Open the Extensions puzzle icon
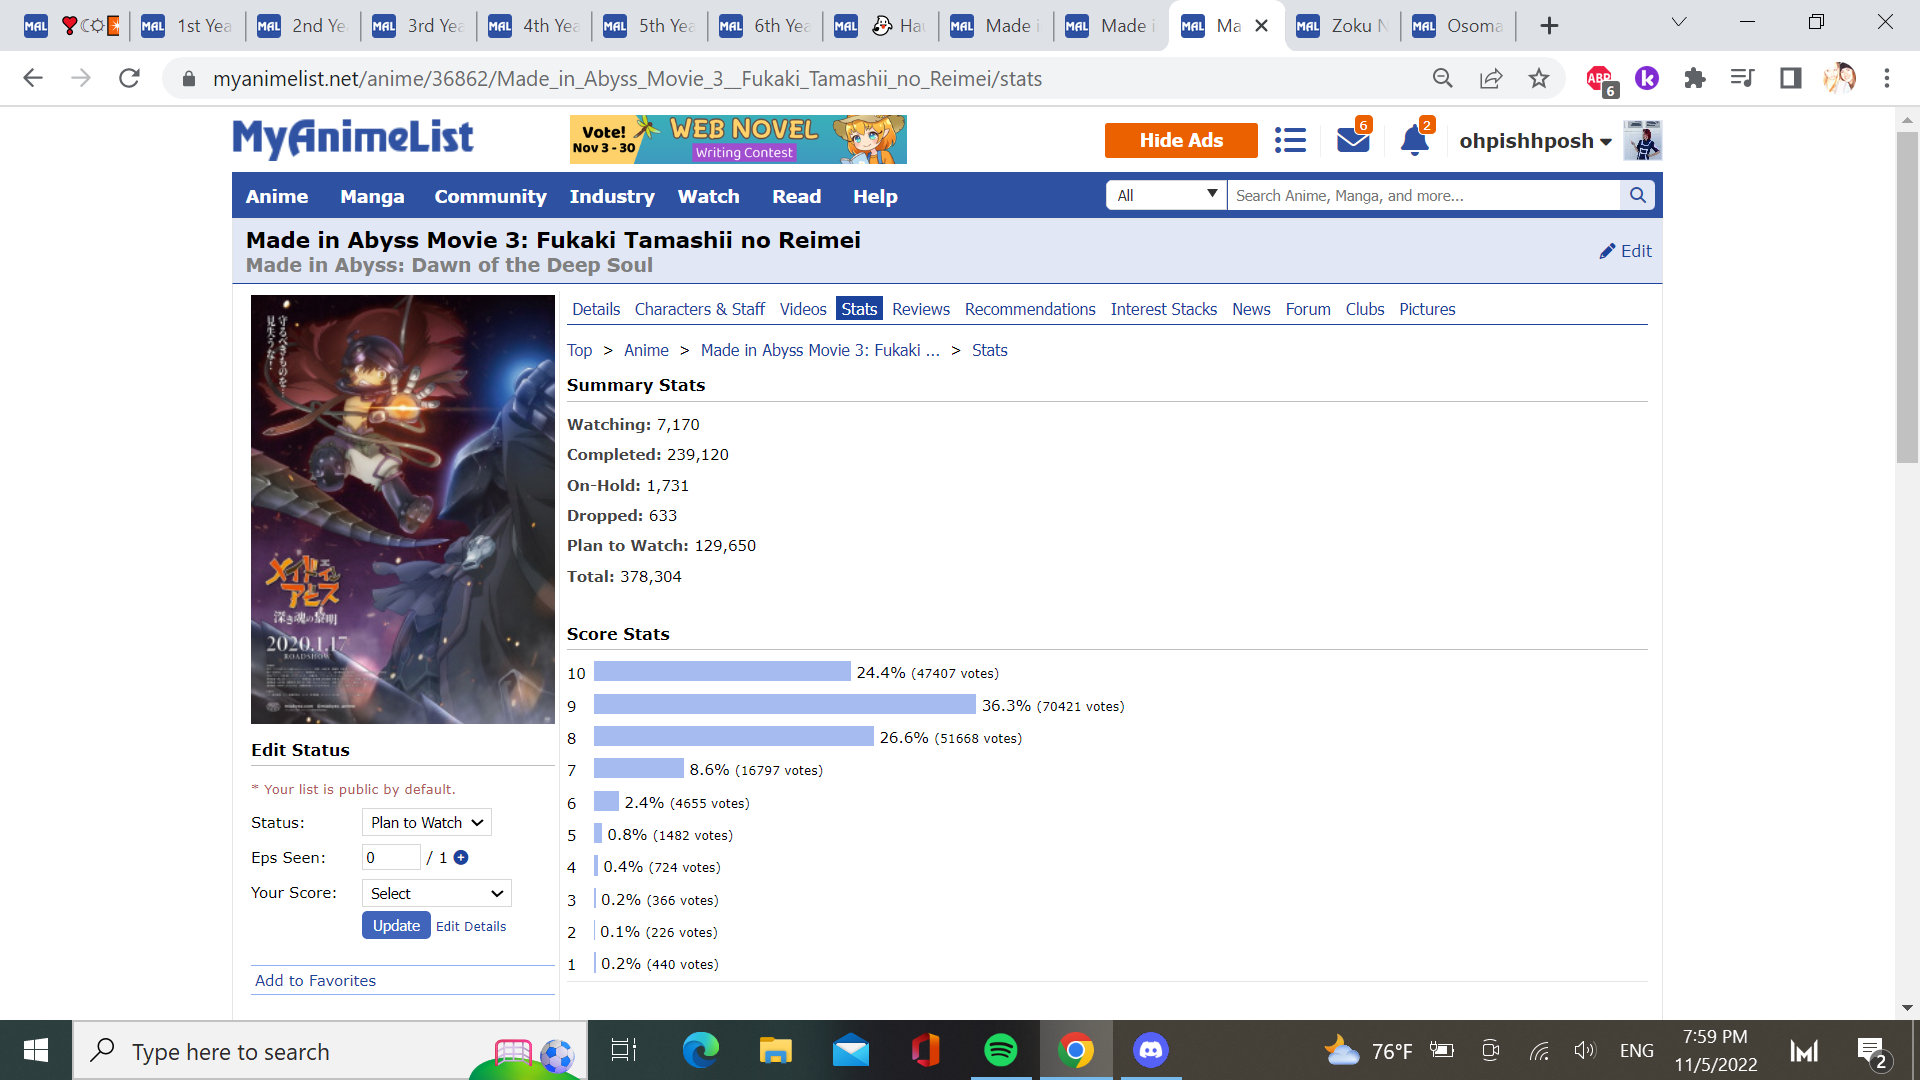Screen dimensions: 1920x1080 (x=1695, y=78)
